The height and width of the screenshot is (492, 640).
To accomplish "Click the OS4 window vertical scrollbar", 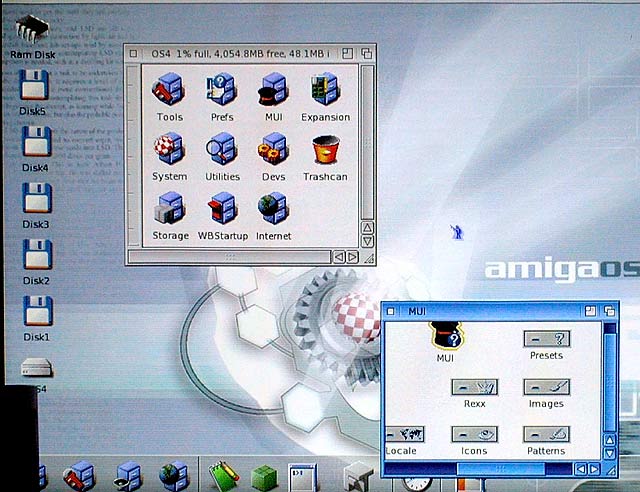I will click(367, 142).
